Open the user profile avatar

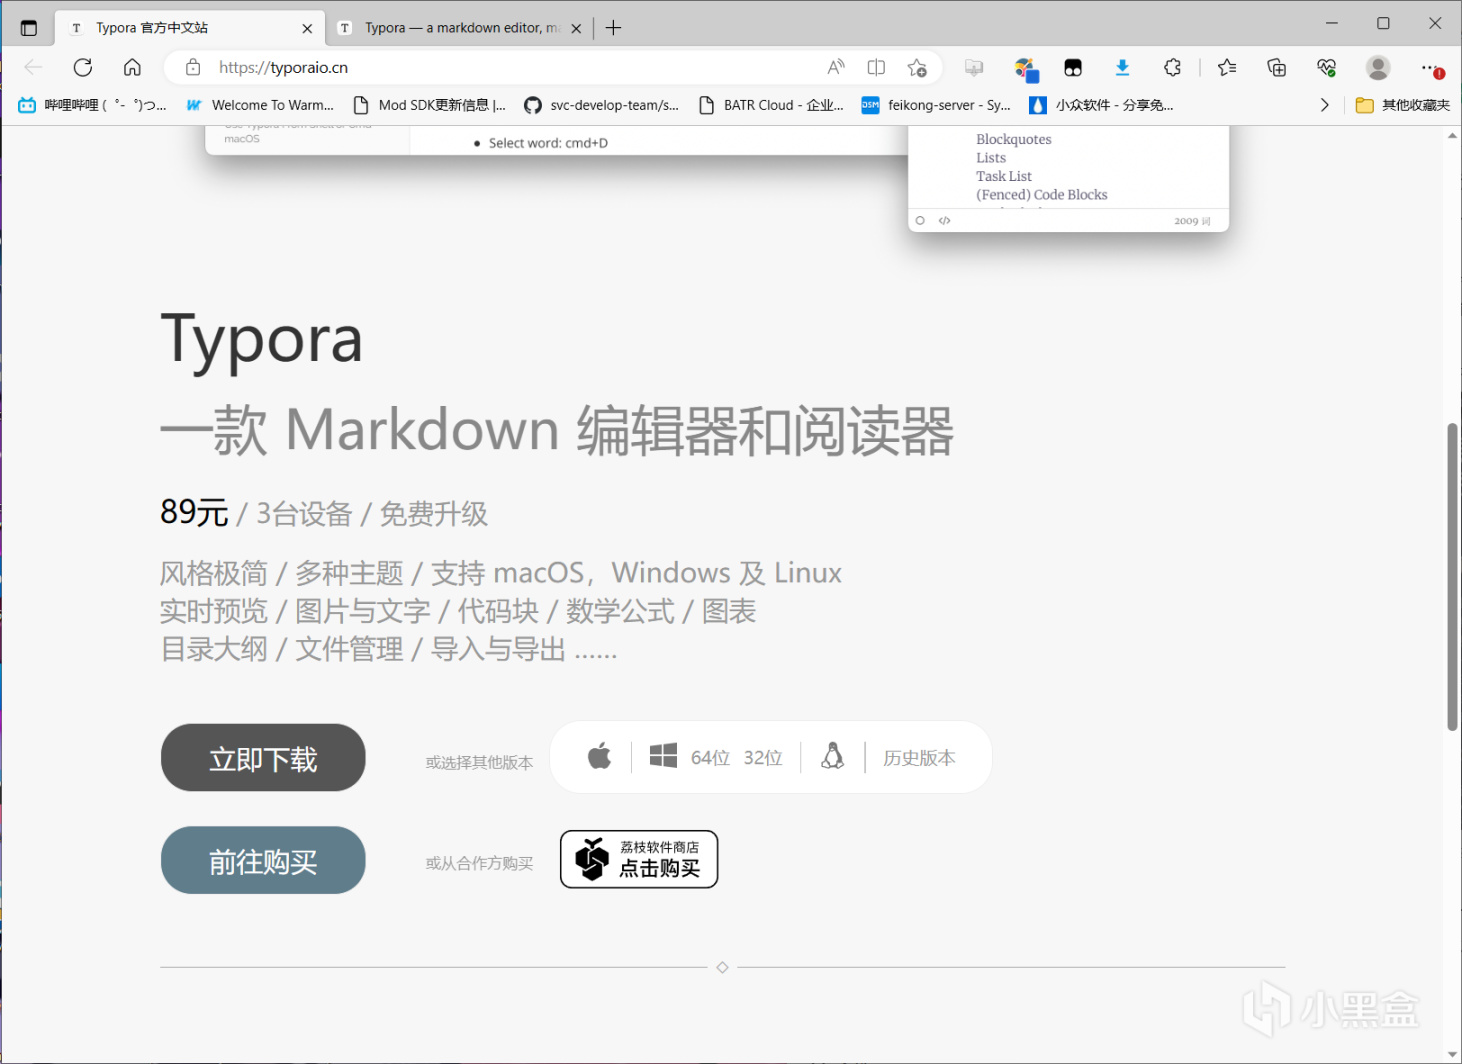1378,67
